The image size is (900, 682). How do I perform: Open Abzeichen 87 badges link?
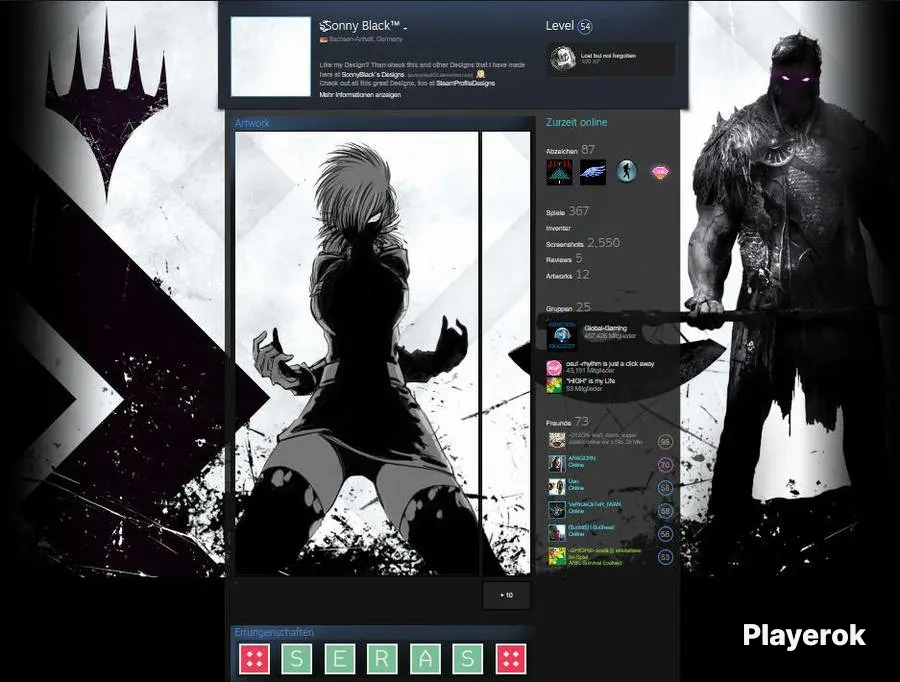coord(570,150)
